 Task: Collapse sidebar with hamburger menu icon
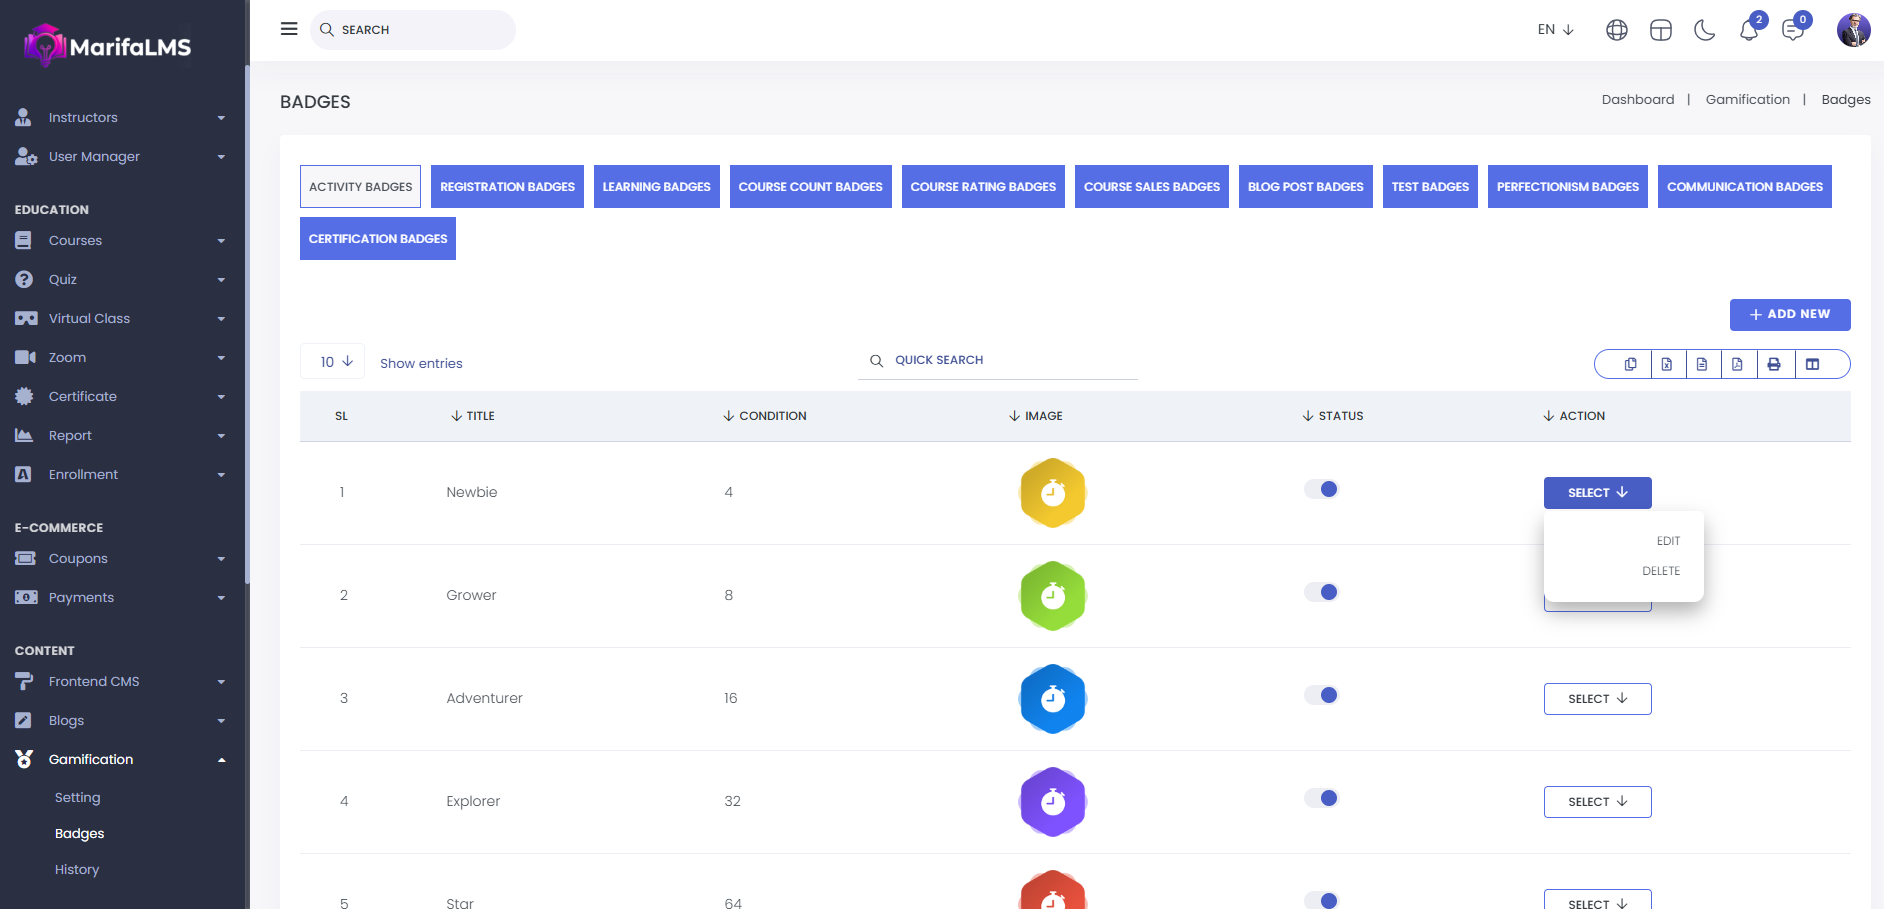(289, 29)
